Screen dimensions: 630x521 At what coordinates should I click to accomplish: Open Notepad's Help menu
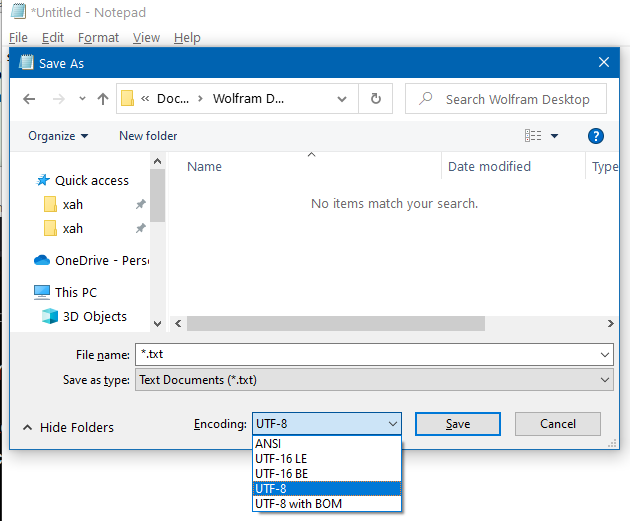[x=187, y=38]
